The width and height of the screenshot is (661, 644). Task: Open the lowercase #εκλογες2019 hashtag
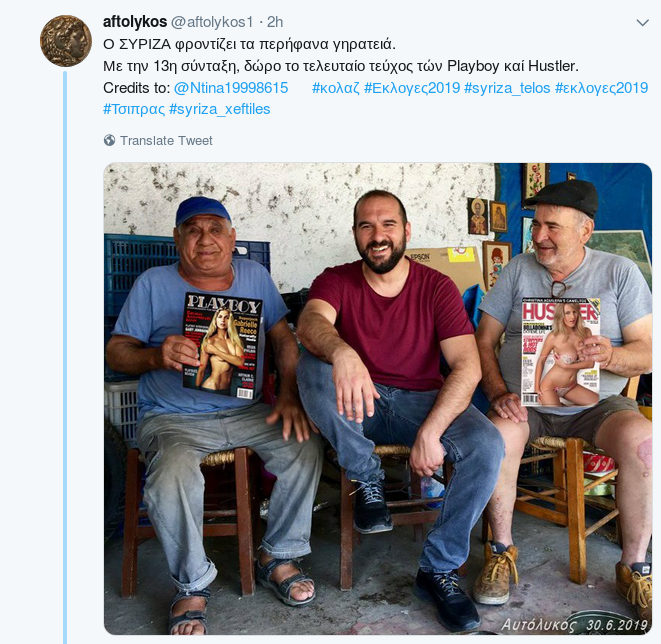tap(602, 88)
